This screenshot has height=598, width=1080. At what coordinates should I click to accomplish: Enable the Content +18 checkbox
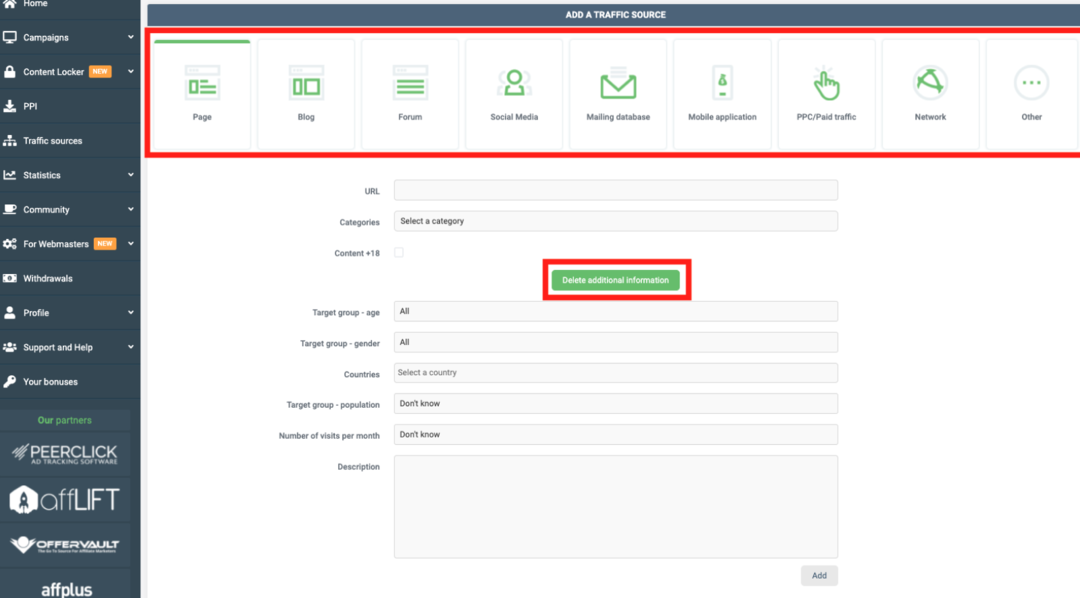tap(399, 253)
